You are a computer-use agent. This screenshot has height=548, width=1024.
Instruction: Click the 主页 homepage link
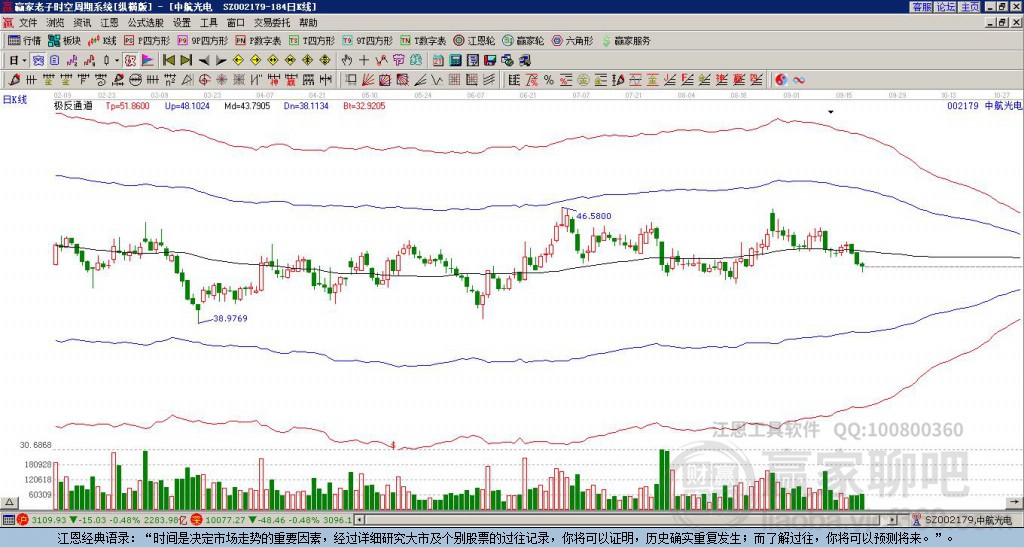click(x=969, y=7)
